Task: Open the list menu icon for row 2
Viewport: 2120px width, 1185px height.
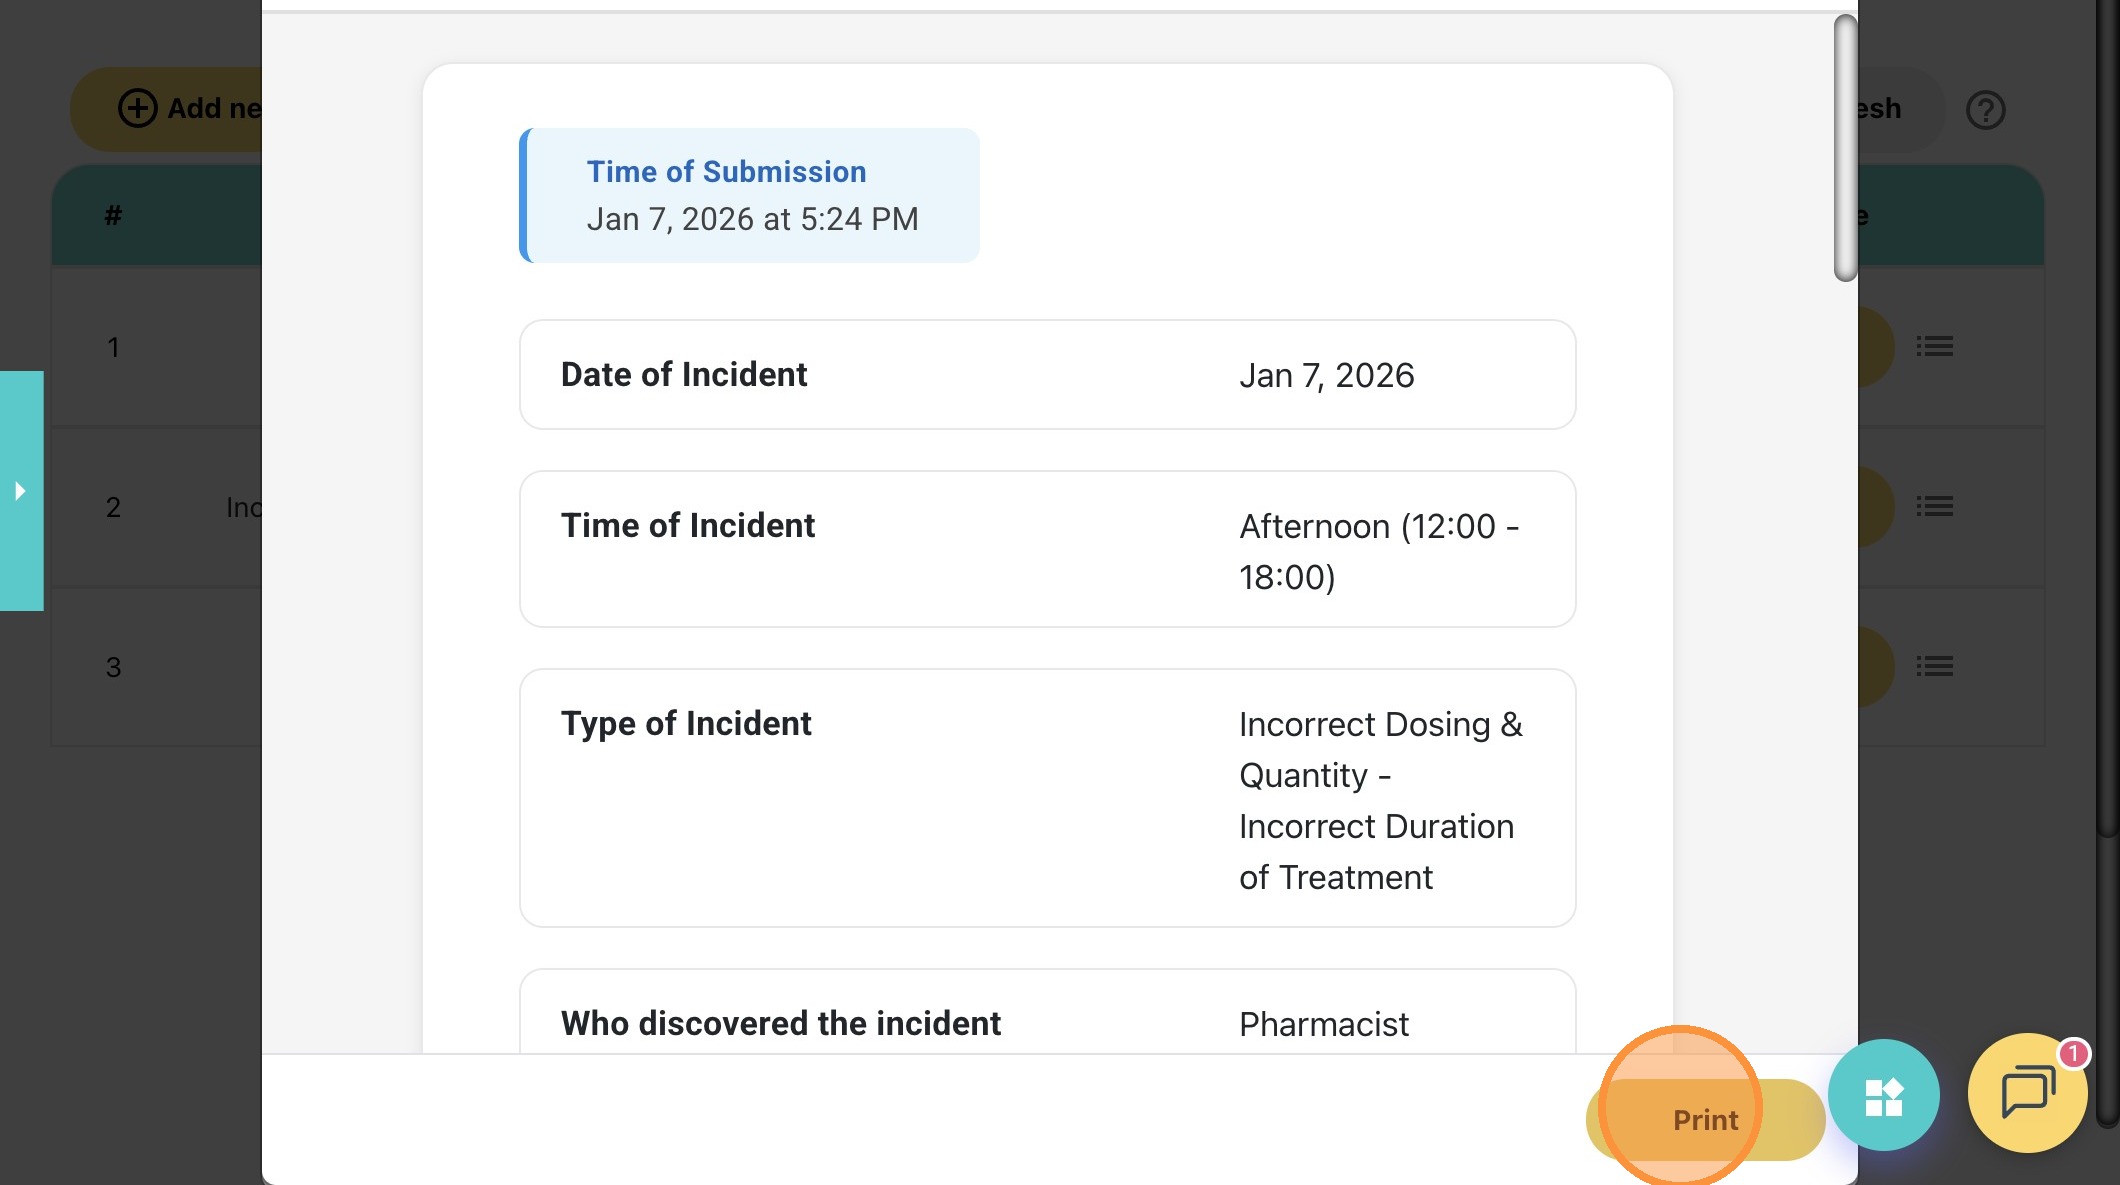Action: tap(1935, 507)
